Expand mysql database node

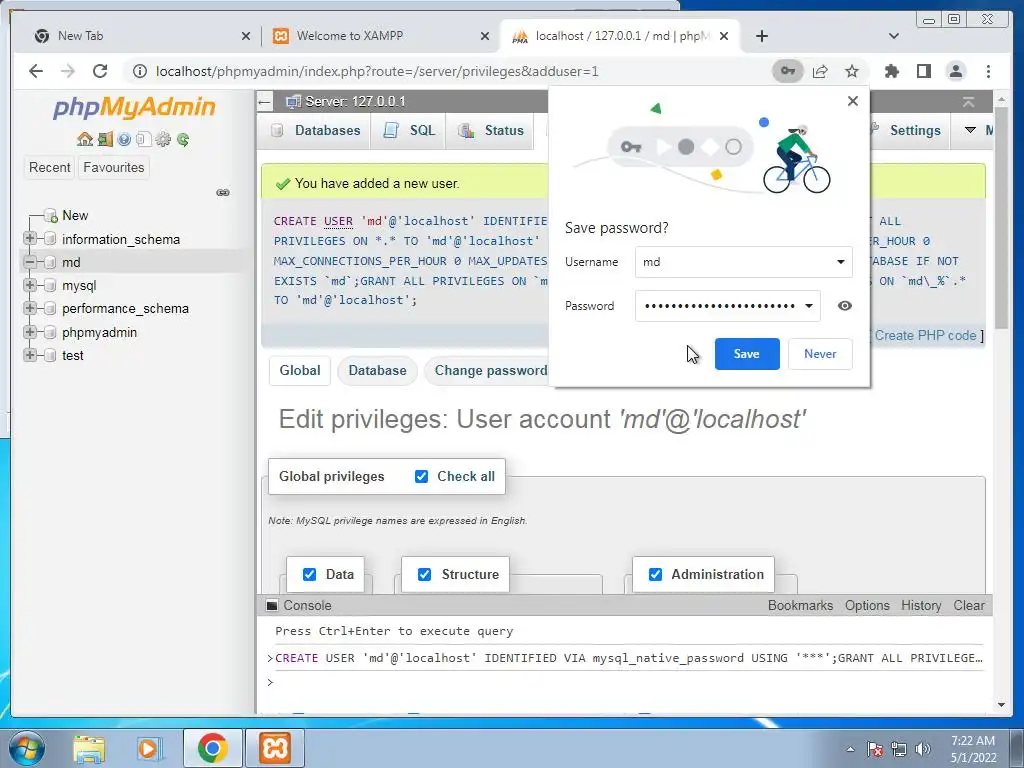[29, 285]
